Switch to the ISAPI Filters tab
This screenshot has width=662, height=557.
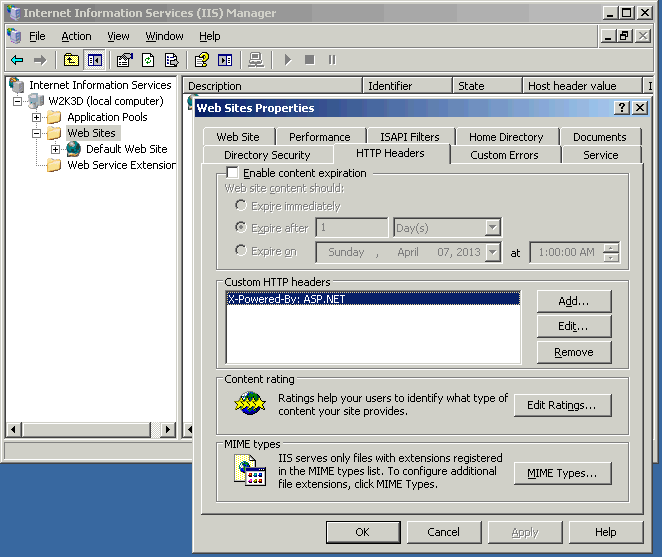coord(410,137)
